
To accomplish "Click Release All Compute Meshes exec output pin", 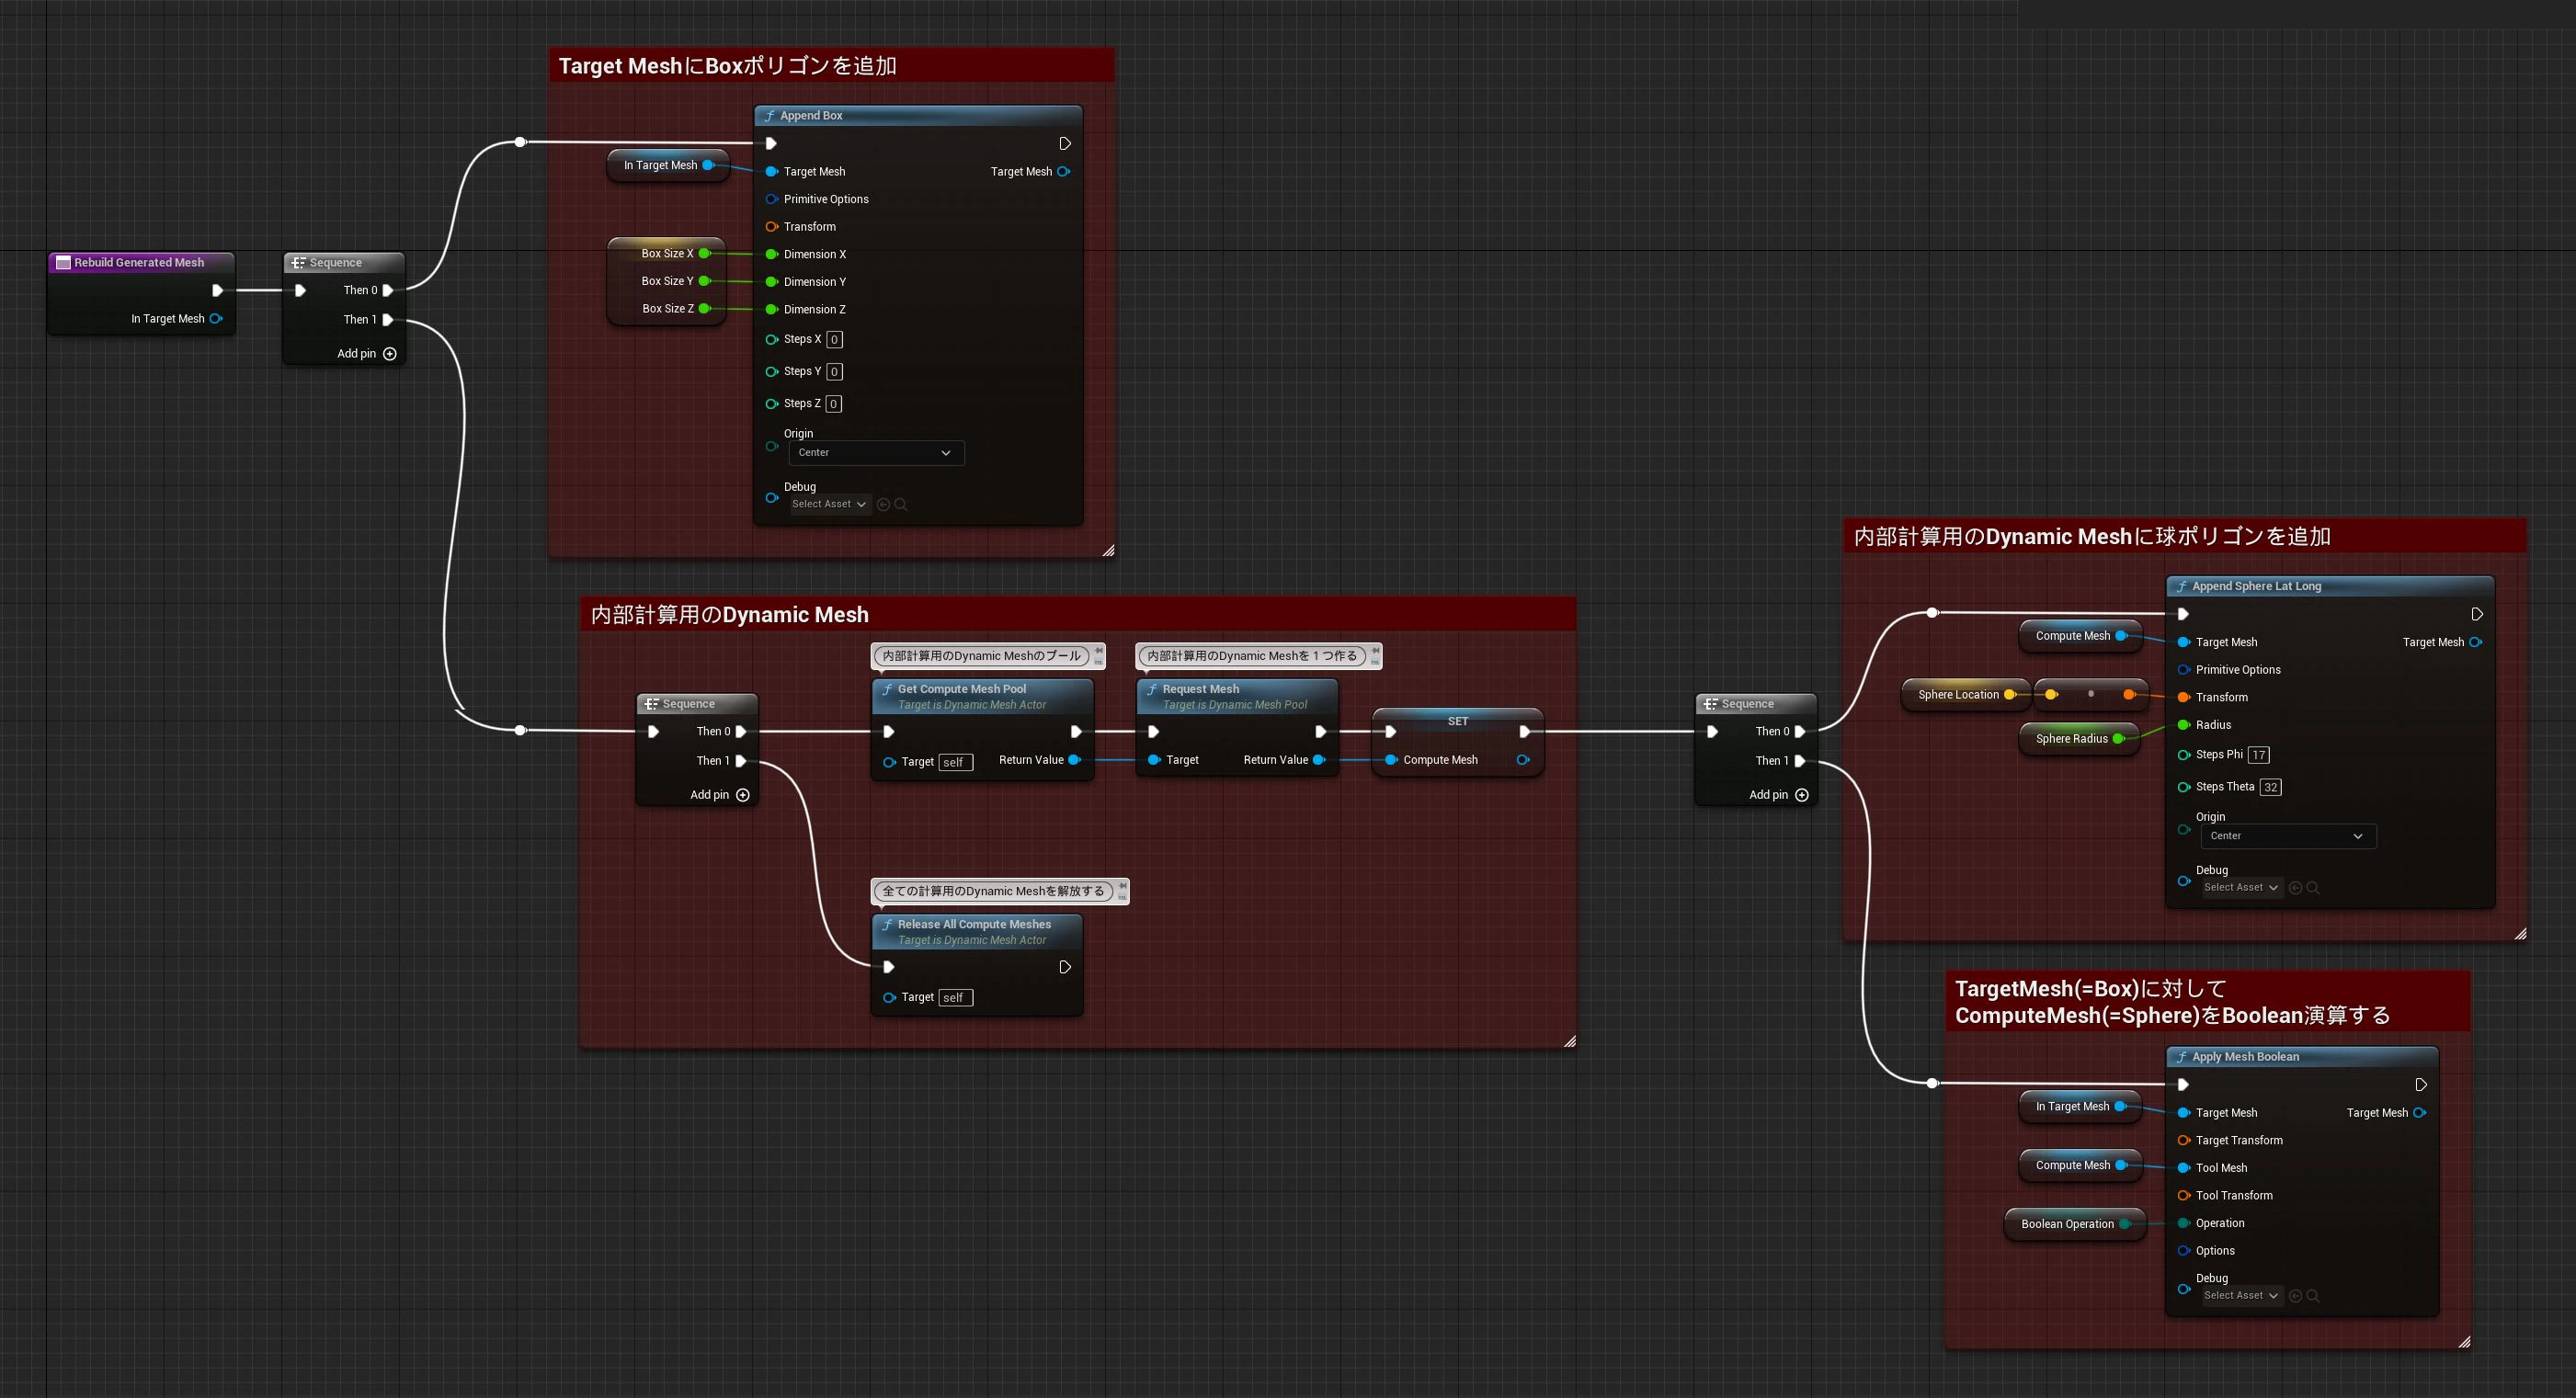I will click(1065, 968).
